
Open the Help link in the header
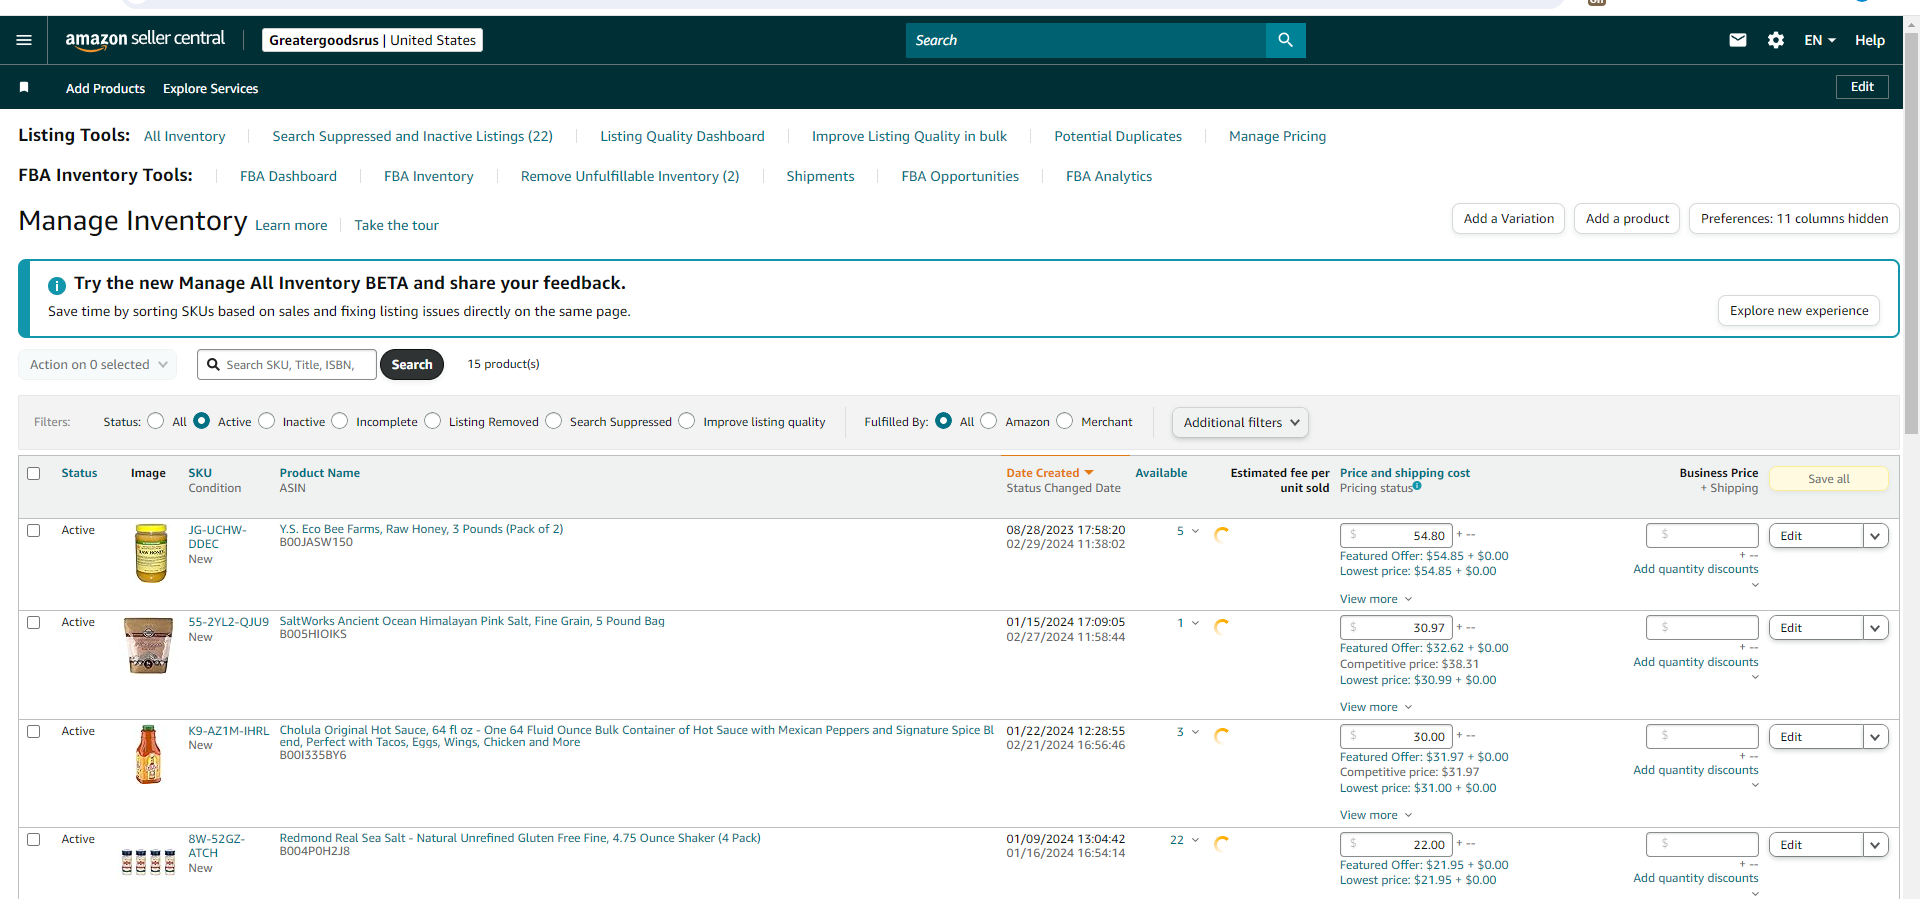(1869, 40)
